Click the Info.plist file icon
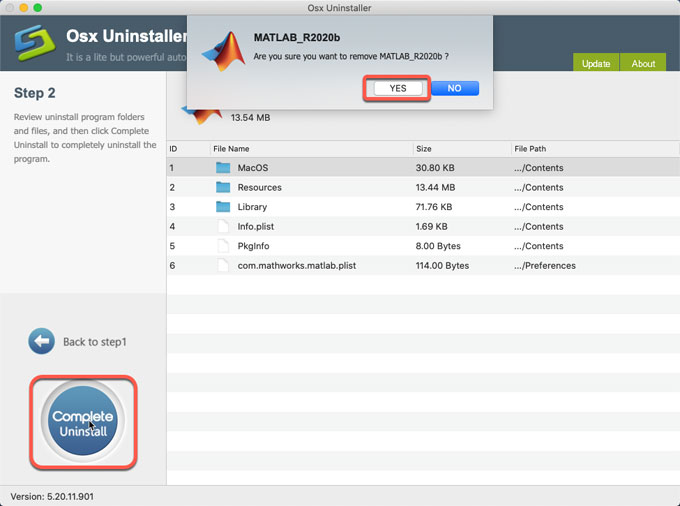Viewport: 680px width, 506px height. 223,226
